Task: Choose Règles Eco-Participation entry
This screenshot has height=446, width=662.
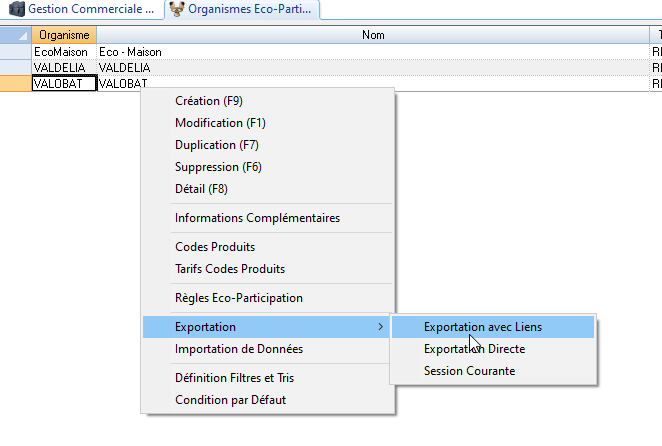Action: pos(238,298)
